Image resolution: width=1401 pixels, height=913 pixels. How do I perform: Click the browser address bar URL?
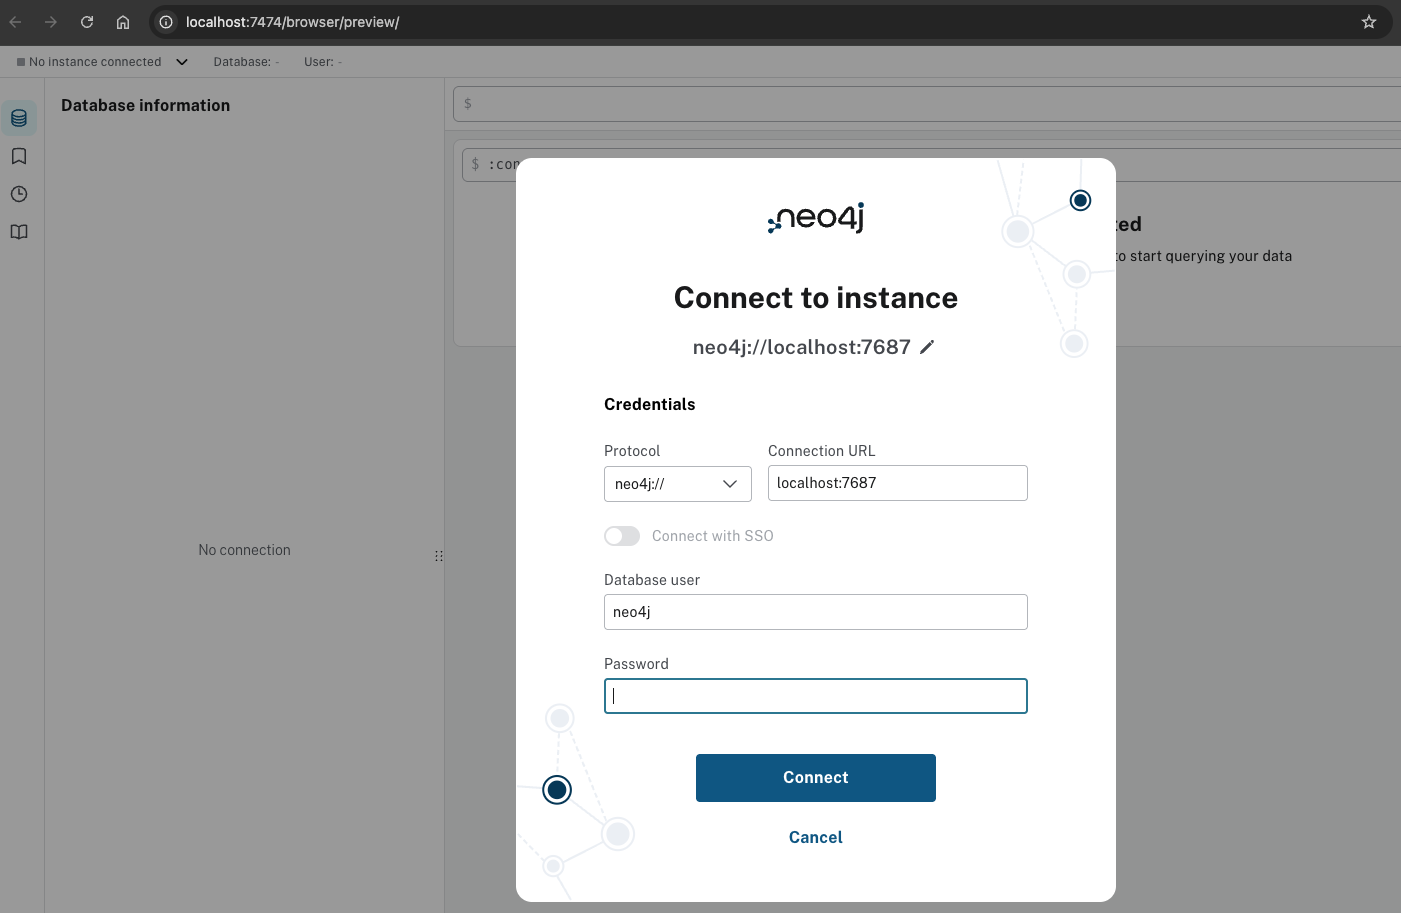(292, 22)
